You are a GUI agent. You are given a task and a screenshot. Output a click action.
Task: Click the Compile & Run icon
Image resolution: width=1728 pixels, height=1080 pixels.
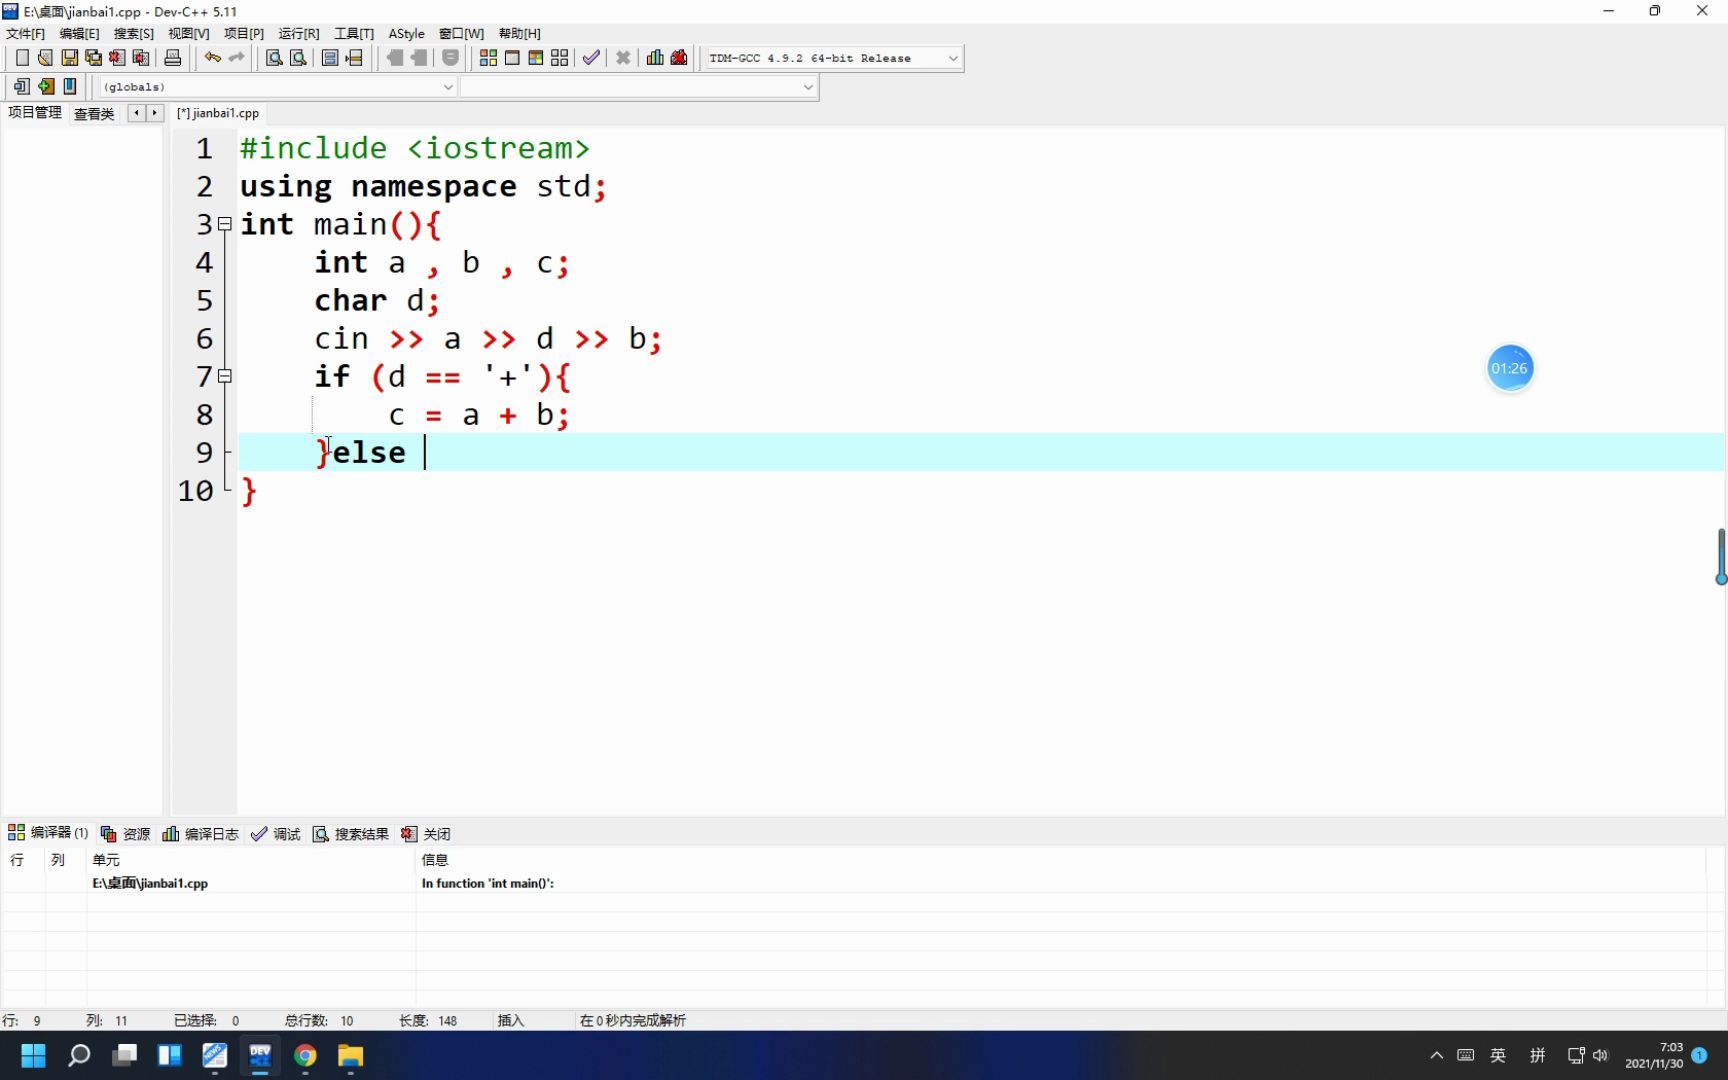click(536, 58)
